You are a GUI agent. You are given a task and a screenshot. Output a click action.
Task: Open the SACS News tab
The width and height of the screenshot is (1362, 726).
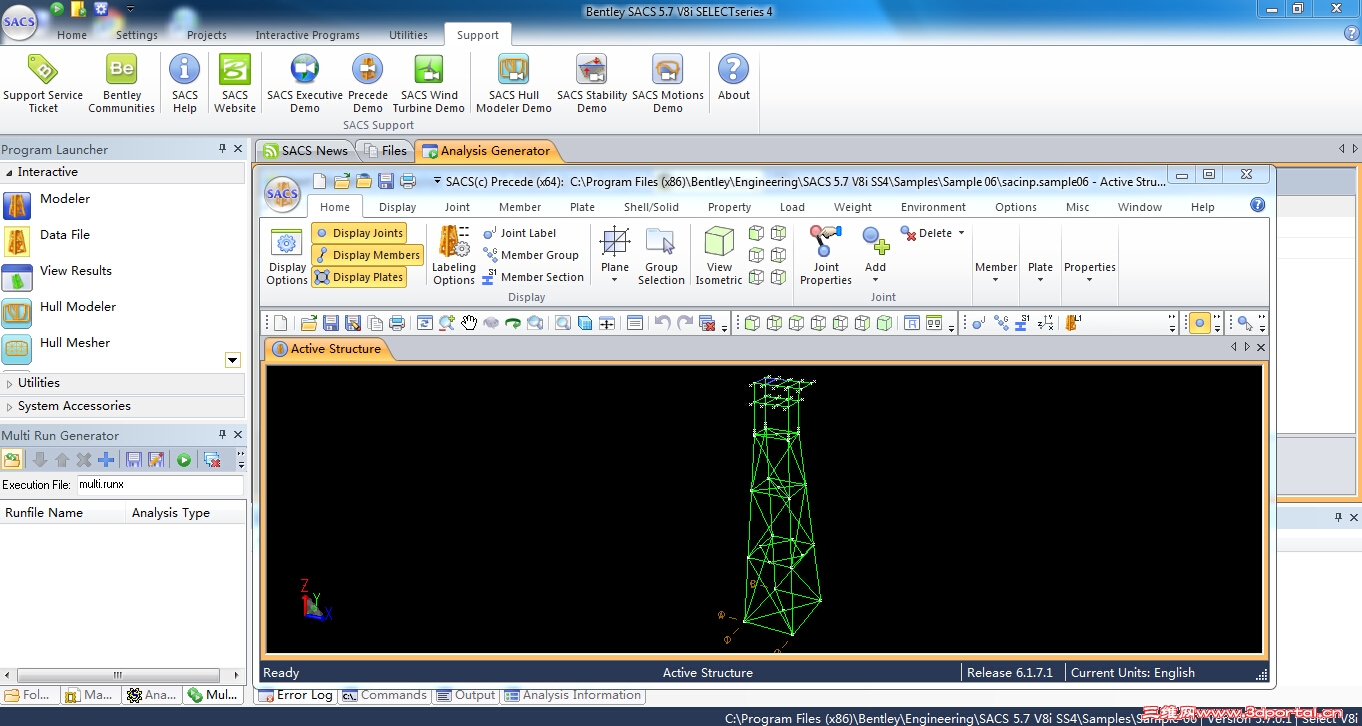[306, 151]
